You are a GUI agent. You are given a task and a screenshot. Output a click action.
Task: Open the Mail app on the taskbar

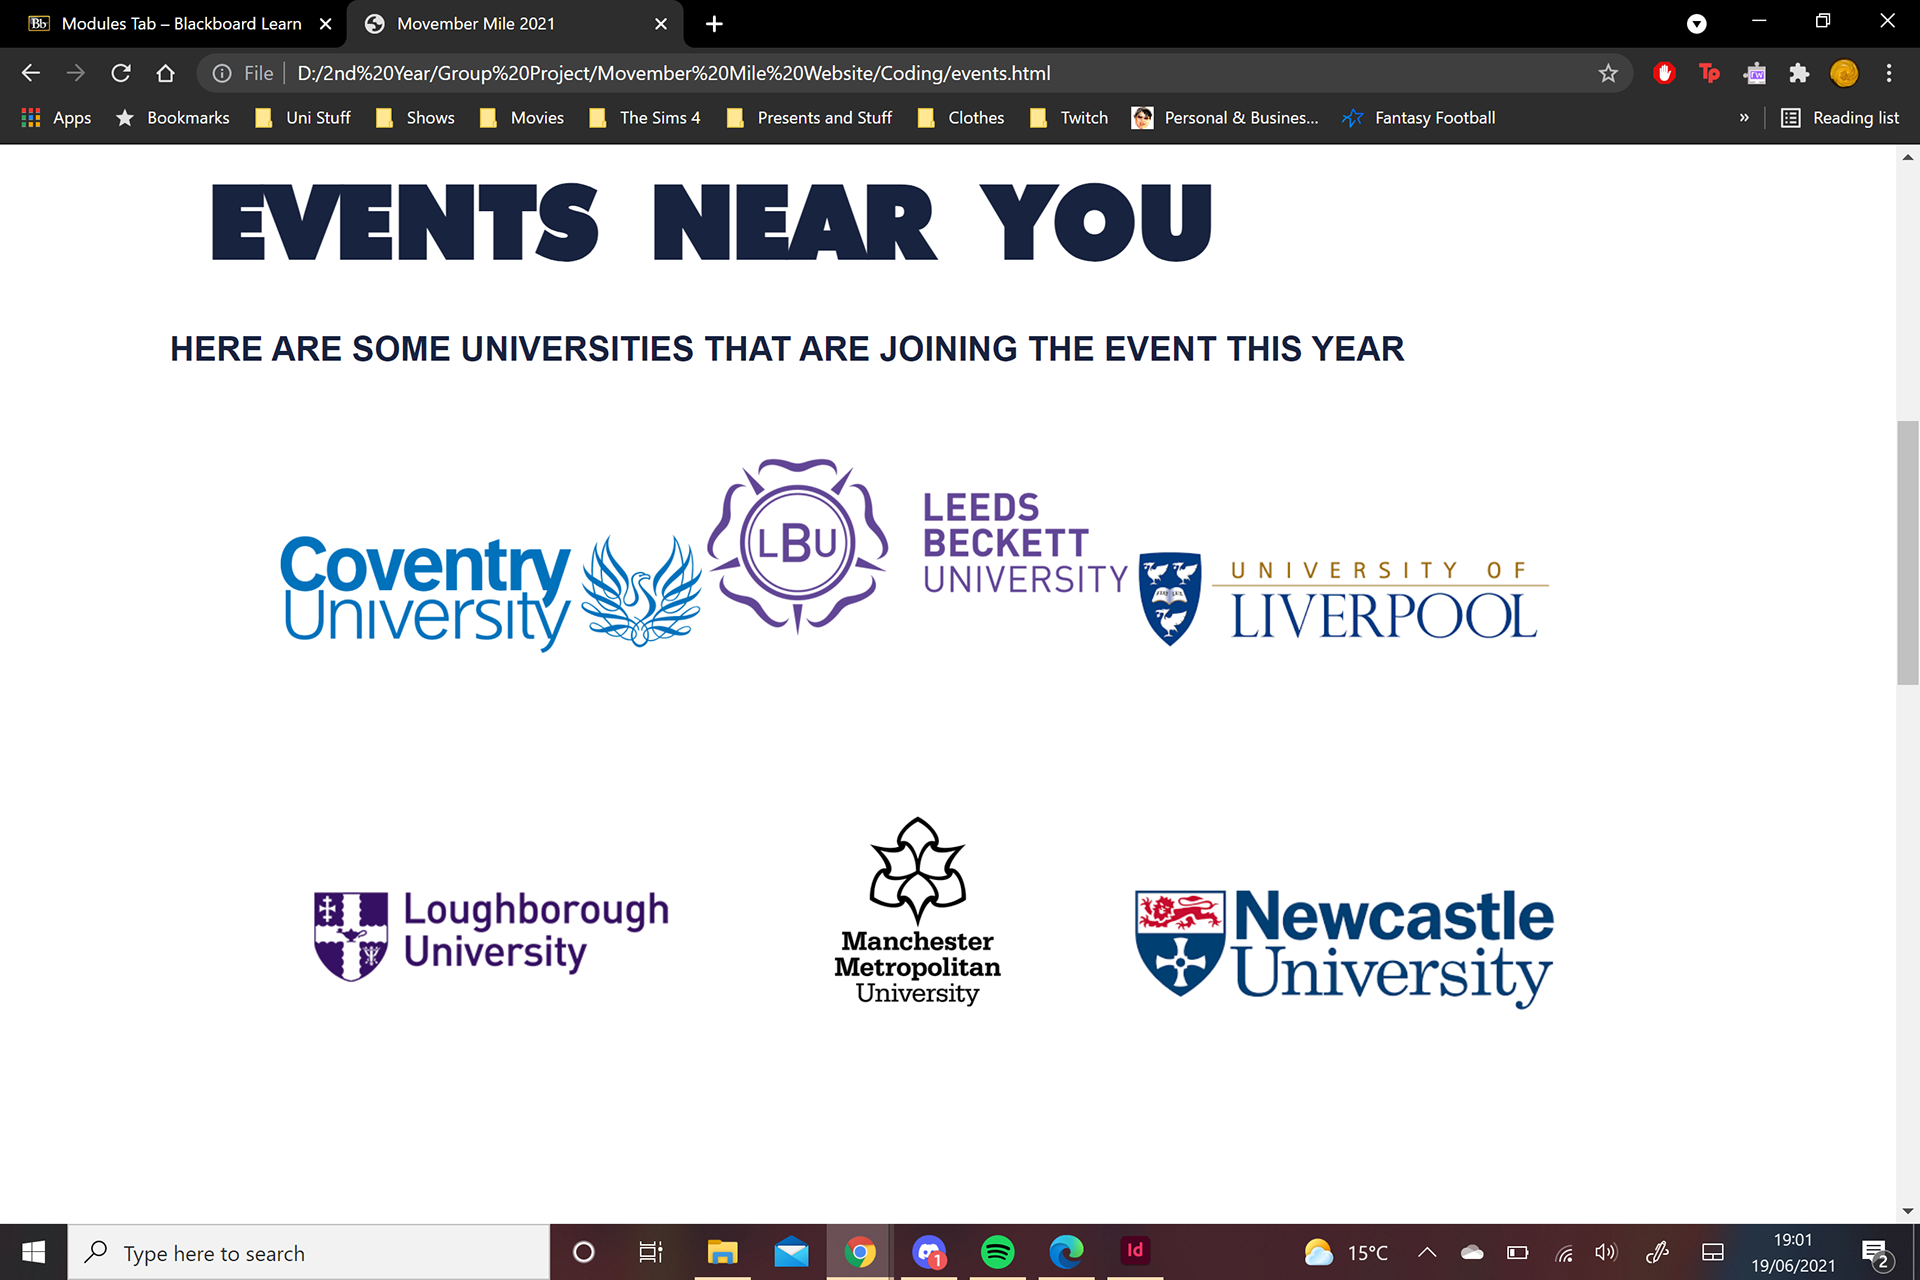791,1252
